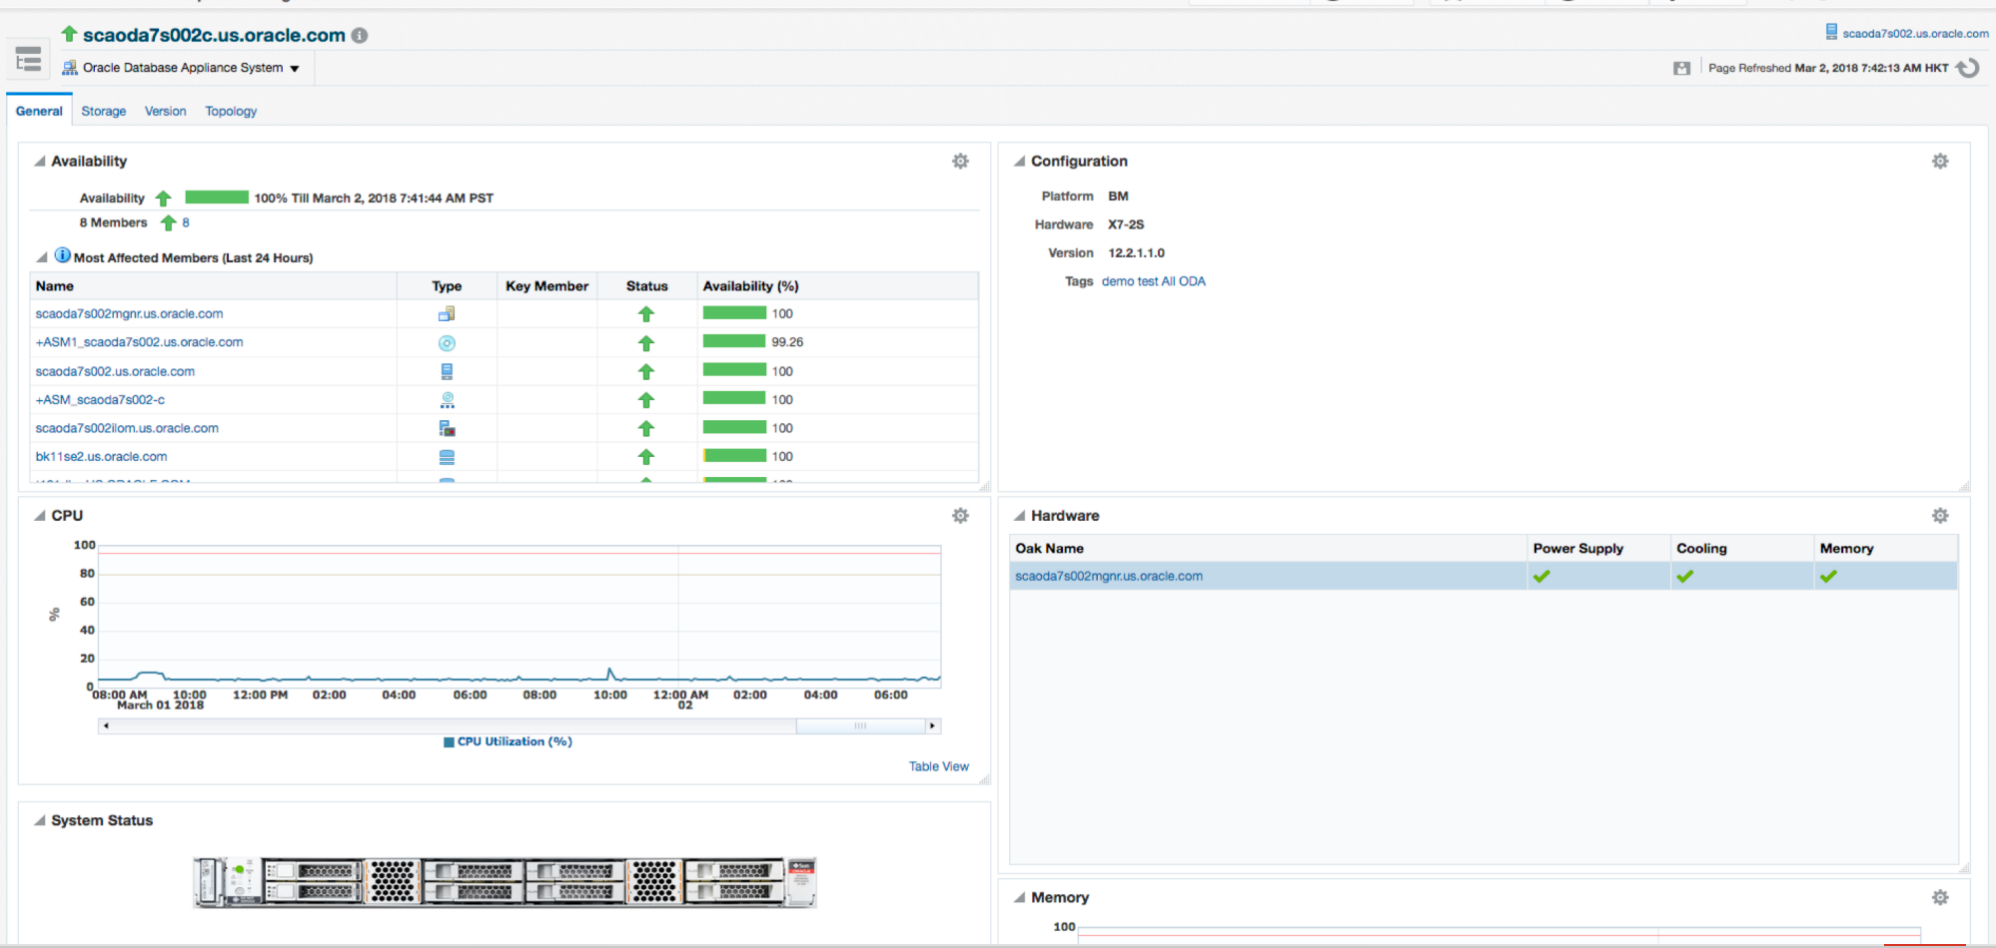
Task: Click the CPU chart time range scrollbar
Action: 860,726
